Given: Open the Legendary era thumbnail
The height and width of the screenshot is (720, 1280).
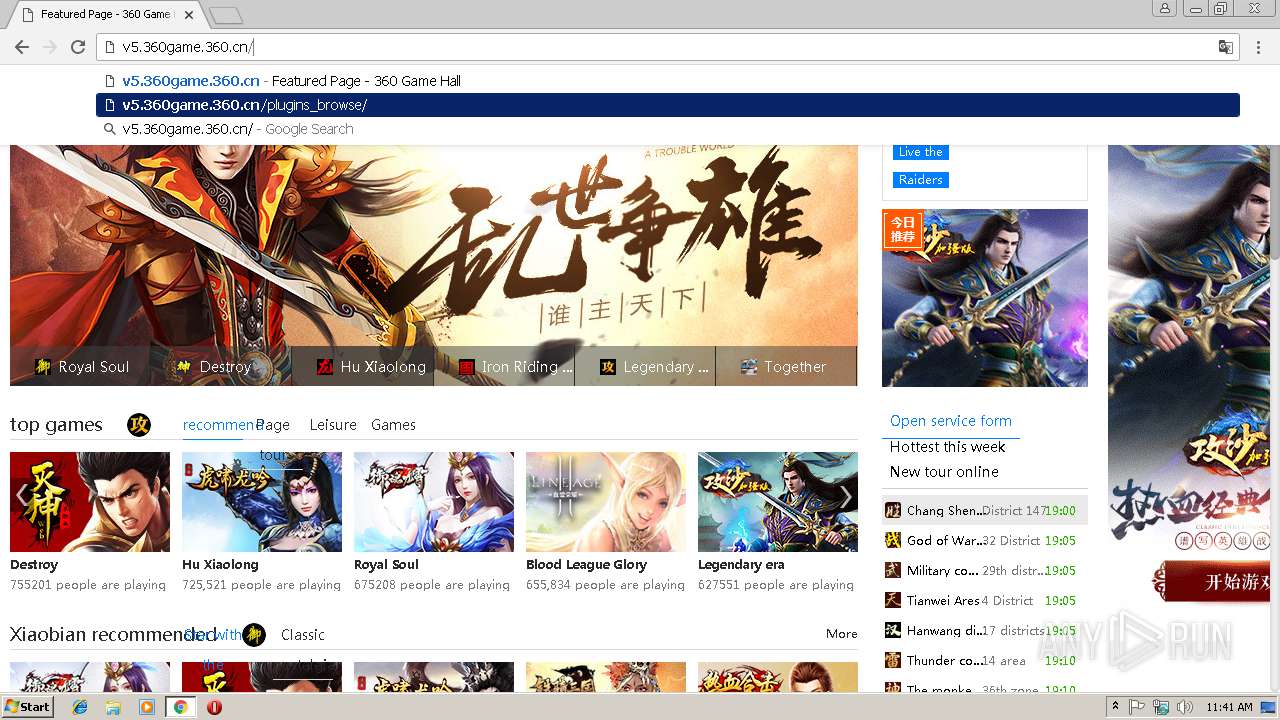Looking at the screenshot, I should click(778, 502).
